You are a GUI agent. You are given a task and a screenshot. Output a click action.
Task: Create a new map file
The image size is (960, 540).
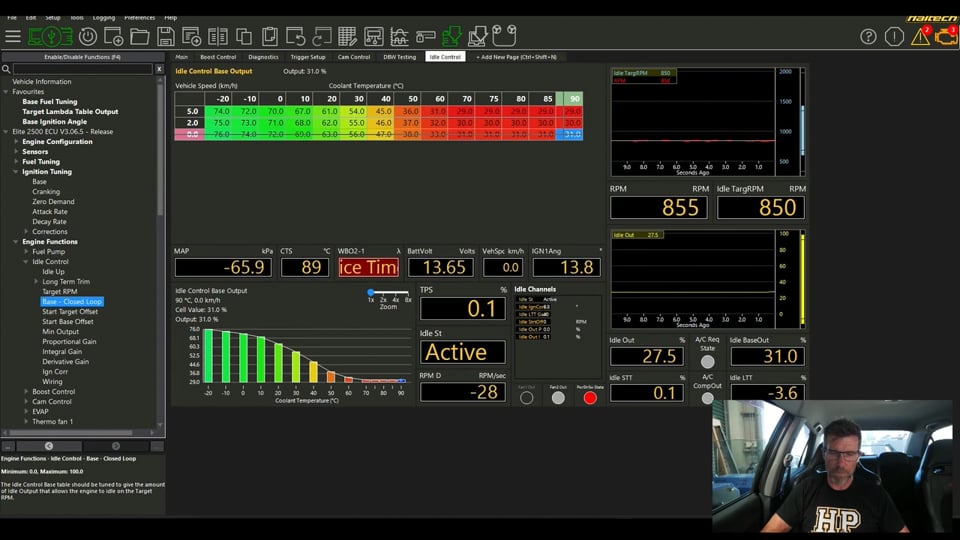click(113, 37)
